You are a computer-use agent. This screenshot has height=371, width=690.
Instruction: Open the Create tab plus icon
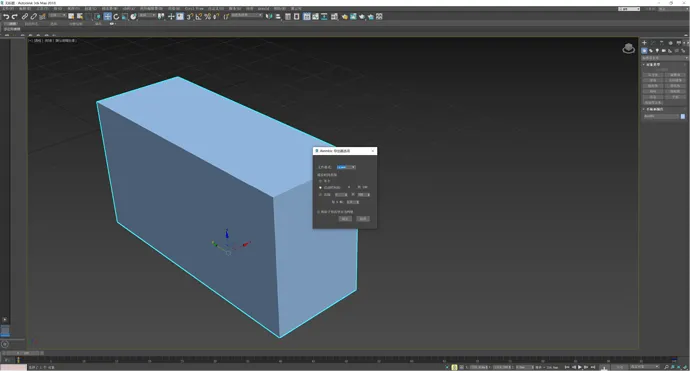click(644, 43)
